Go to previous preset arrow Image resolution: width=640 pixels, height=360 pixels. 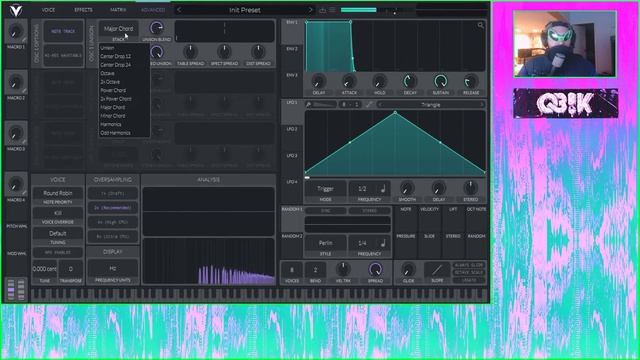coord(179,10)
